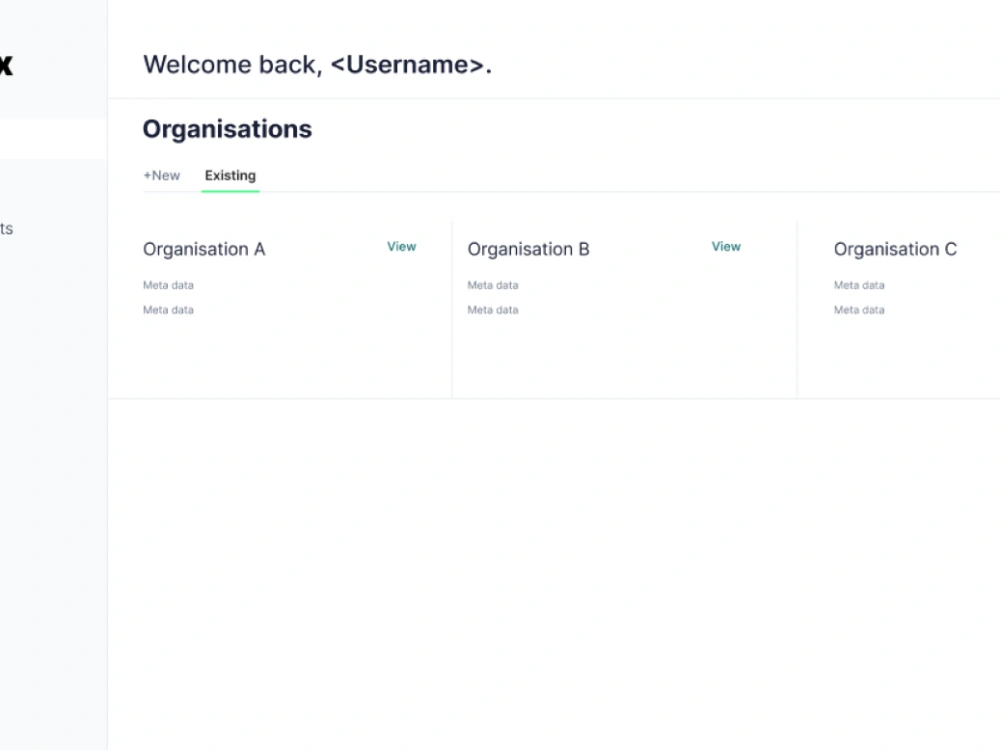Open the +New organisation tab
The height and width of the screenshot is (750, 1000).
(x=161, y=175)
